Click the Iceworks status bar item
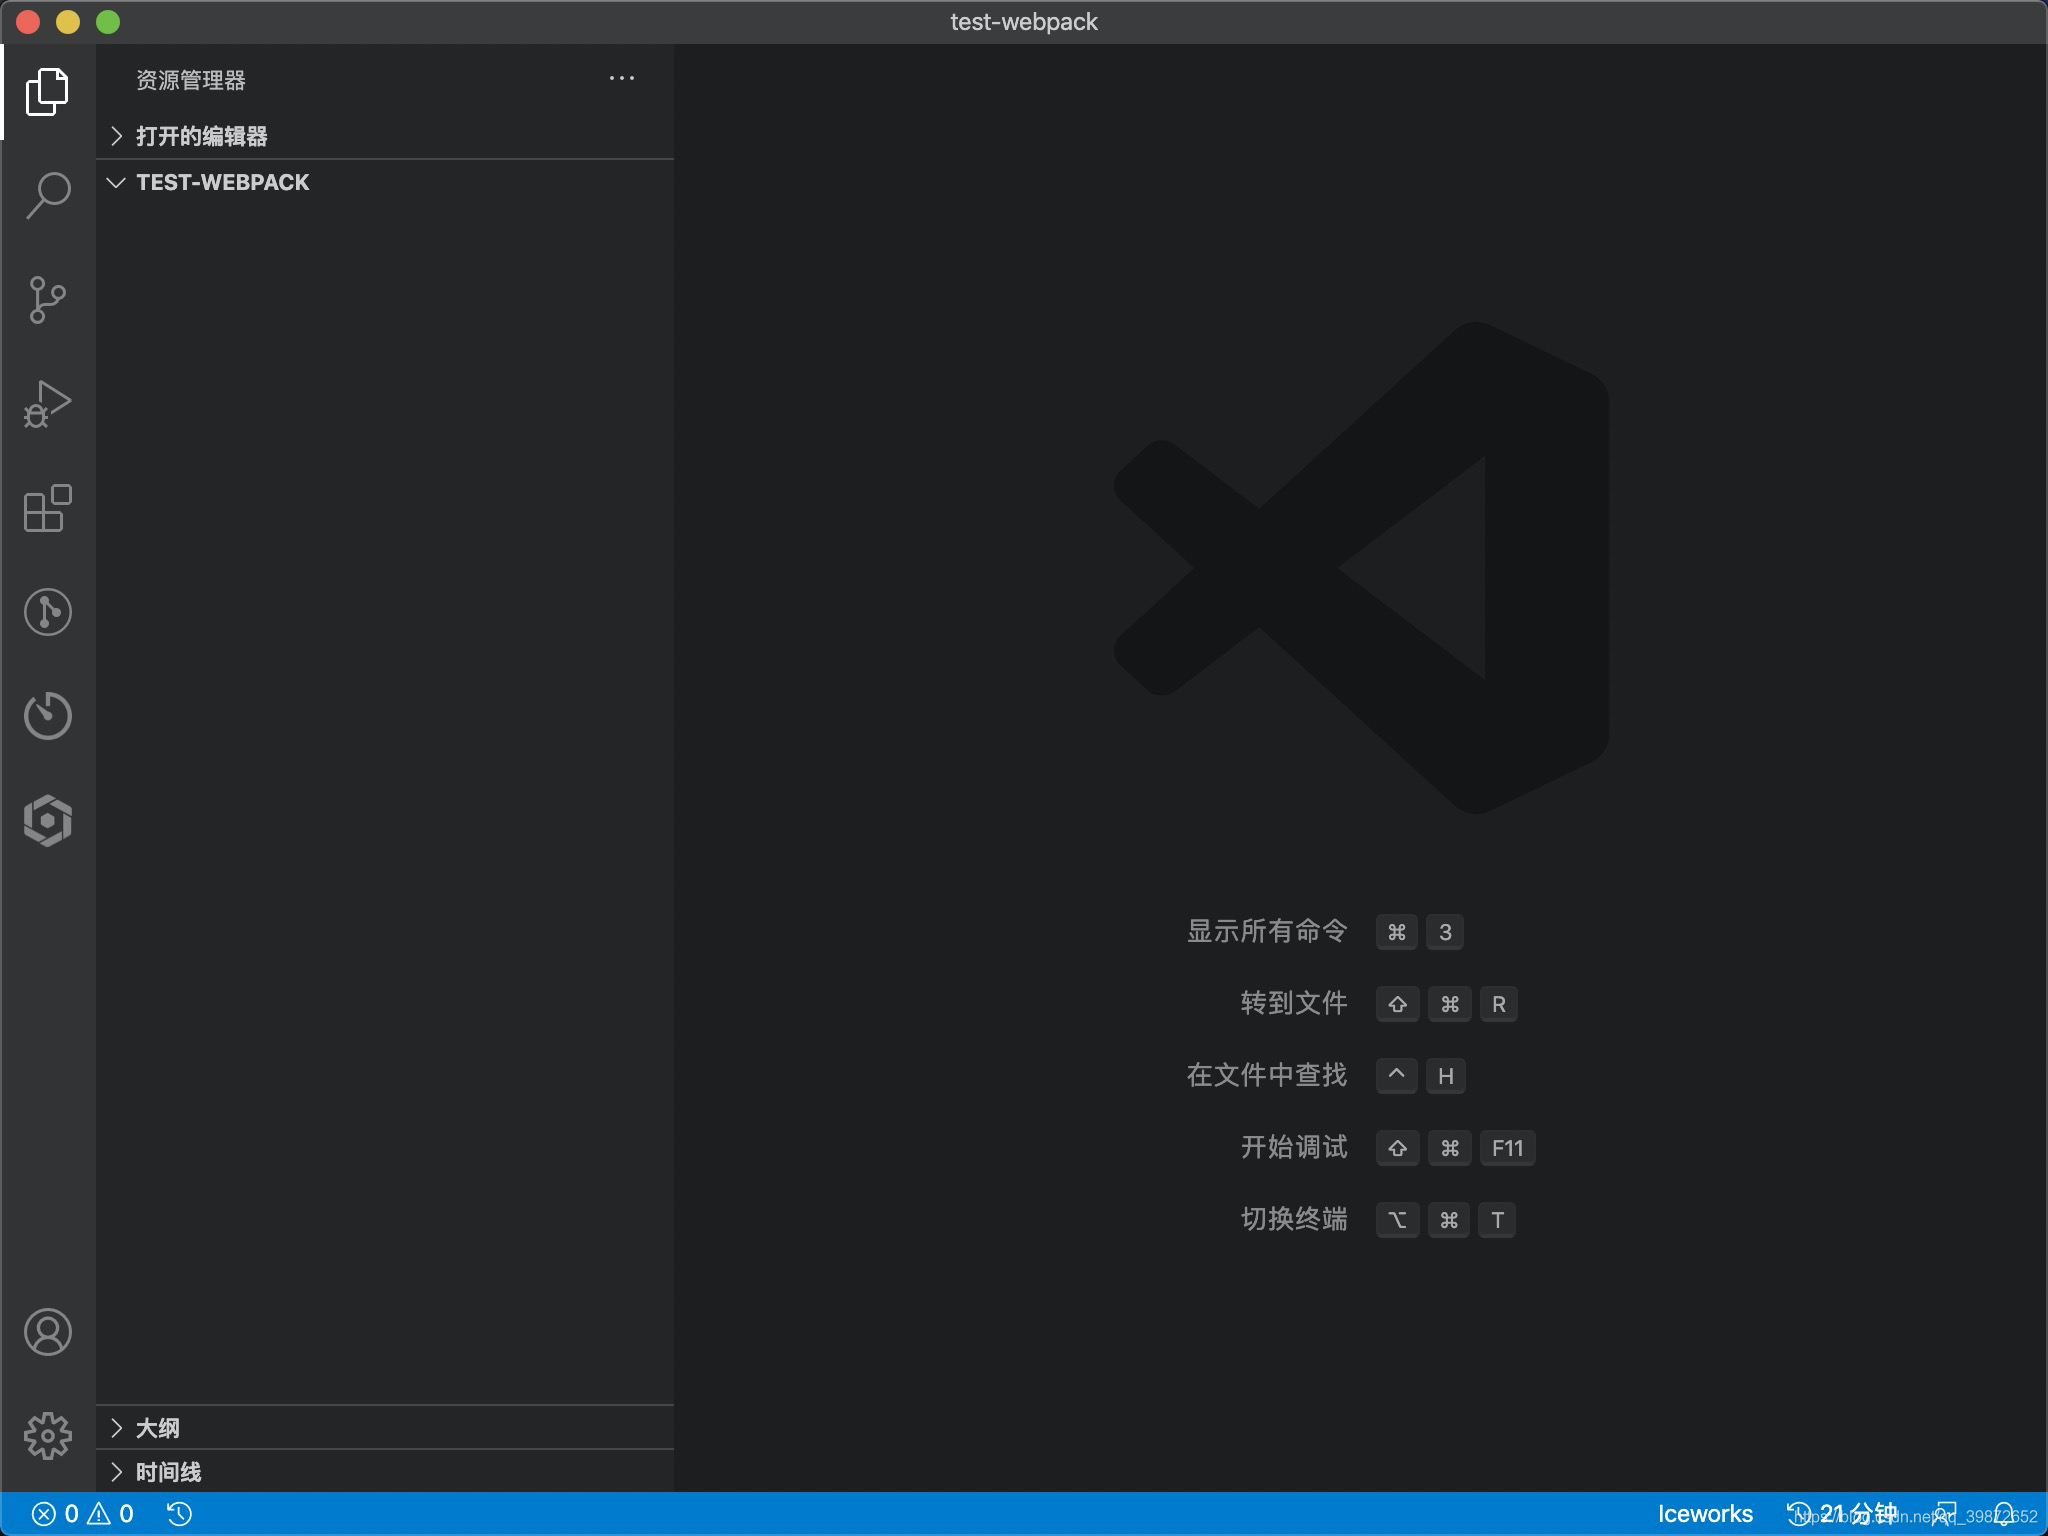 1705,1514
